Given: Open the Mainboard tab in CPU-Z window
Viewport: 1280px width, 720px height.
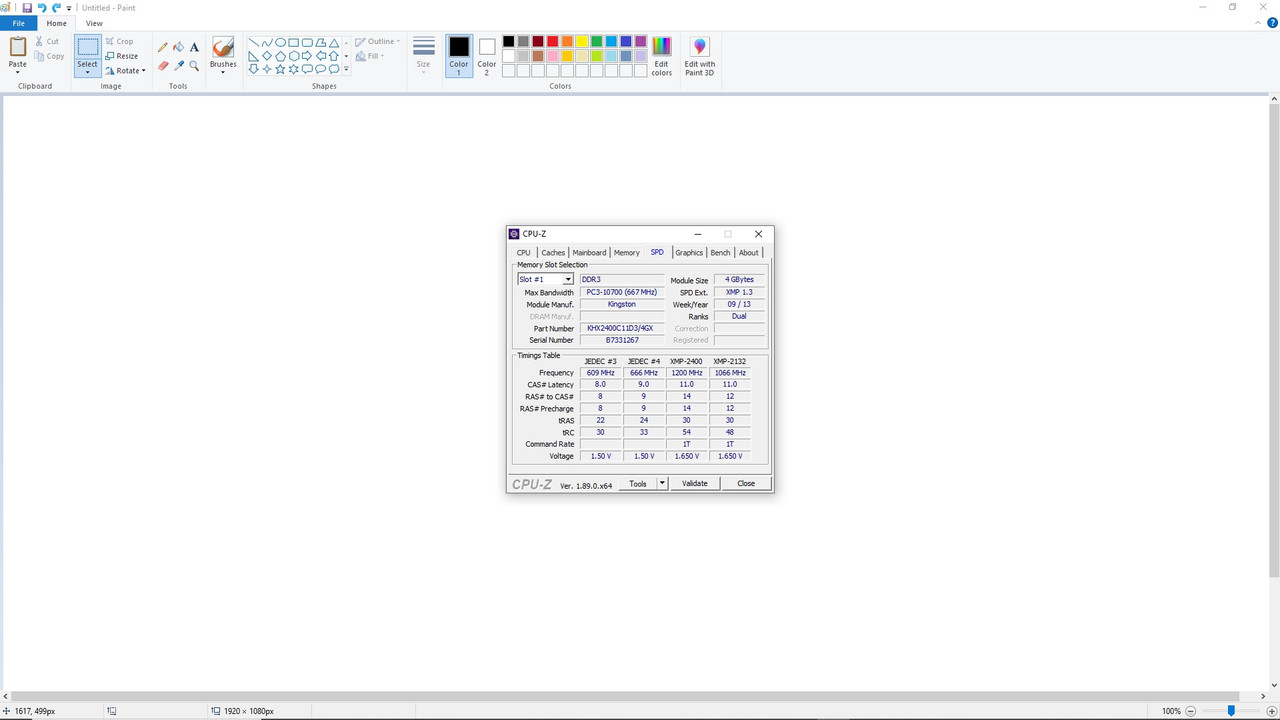Looking at the screenshot, I should pyautogui.click(x=589, y=253).
